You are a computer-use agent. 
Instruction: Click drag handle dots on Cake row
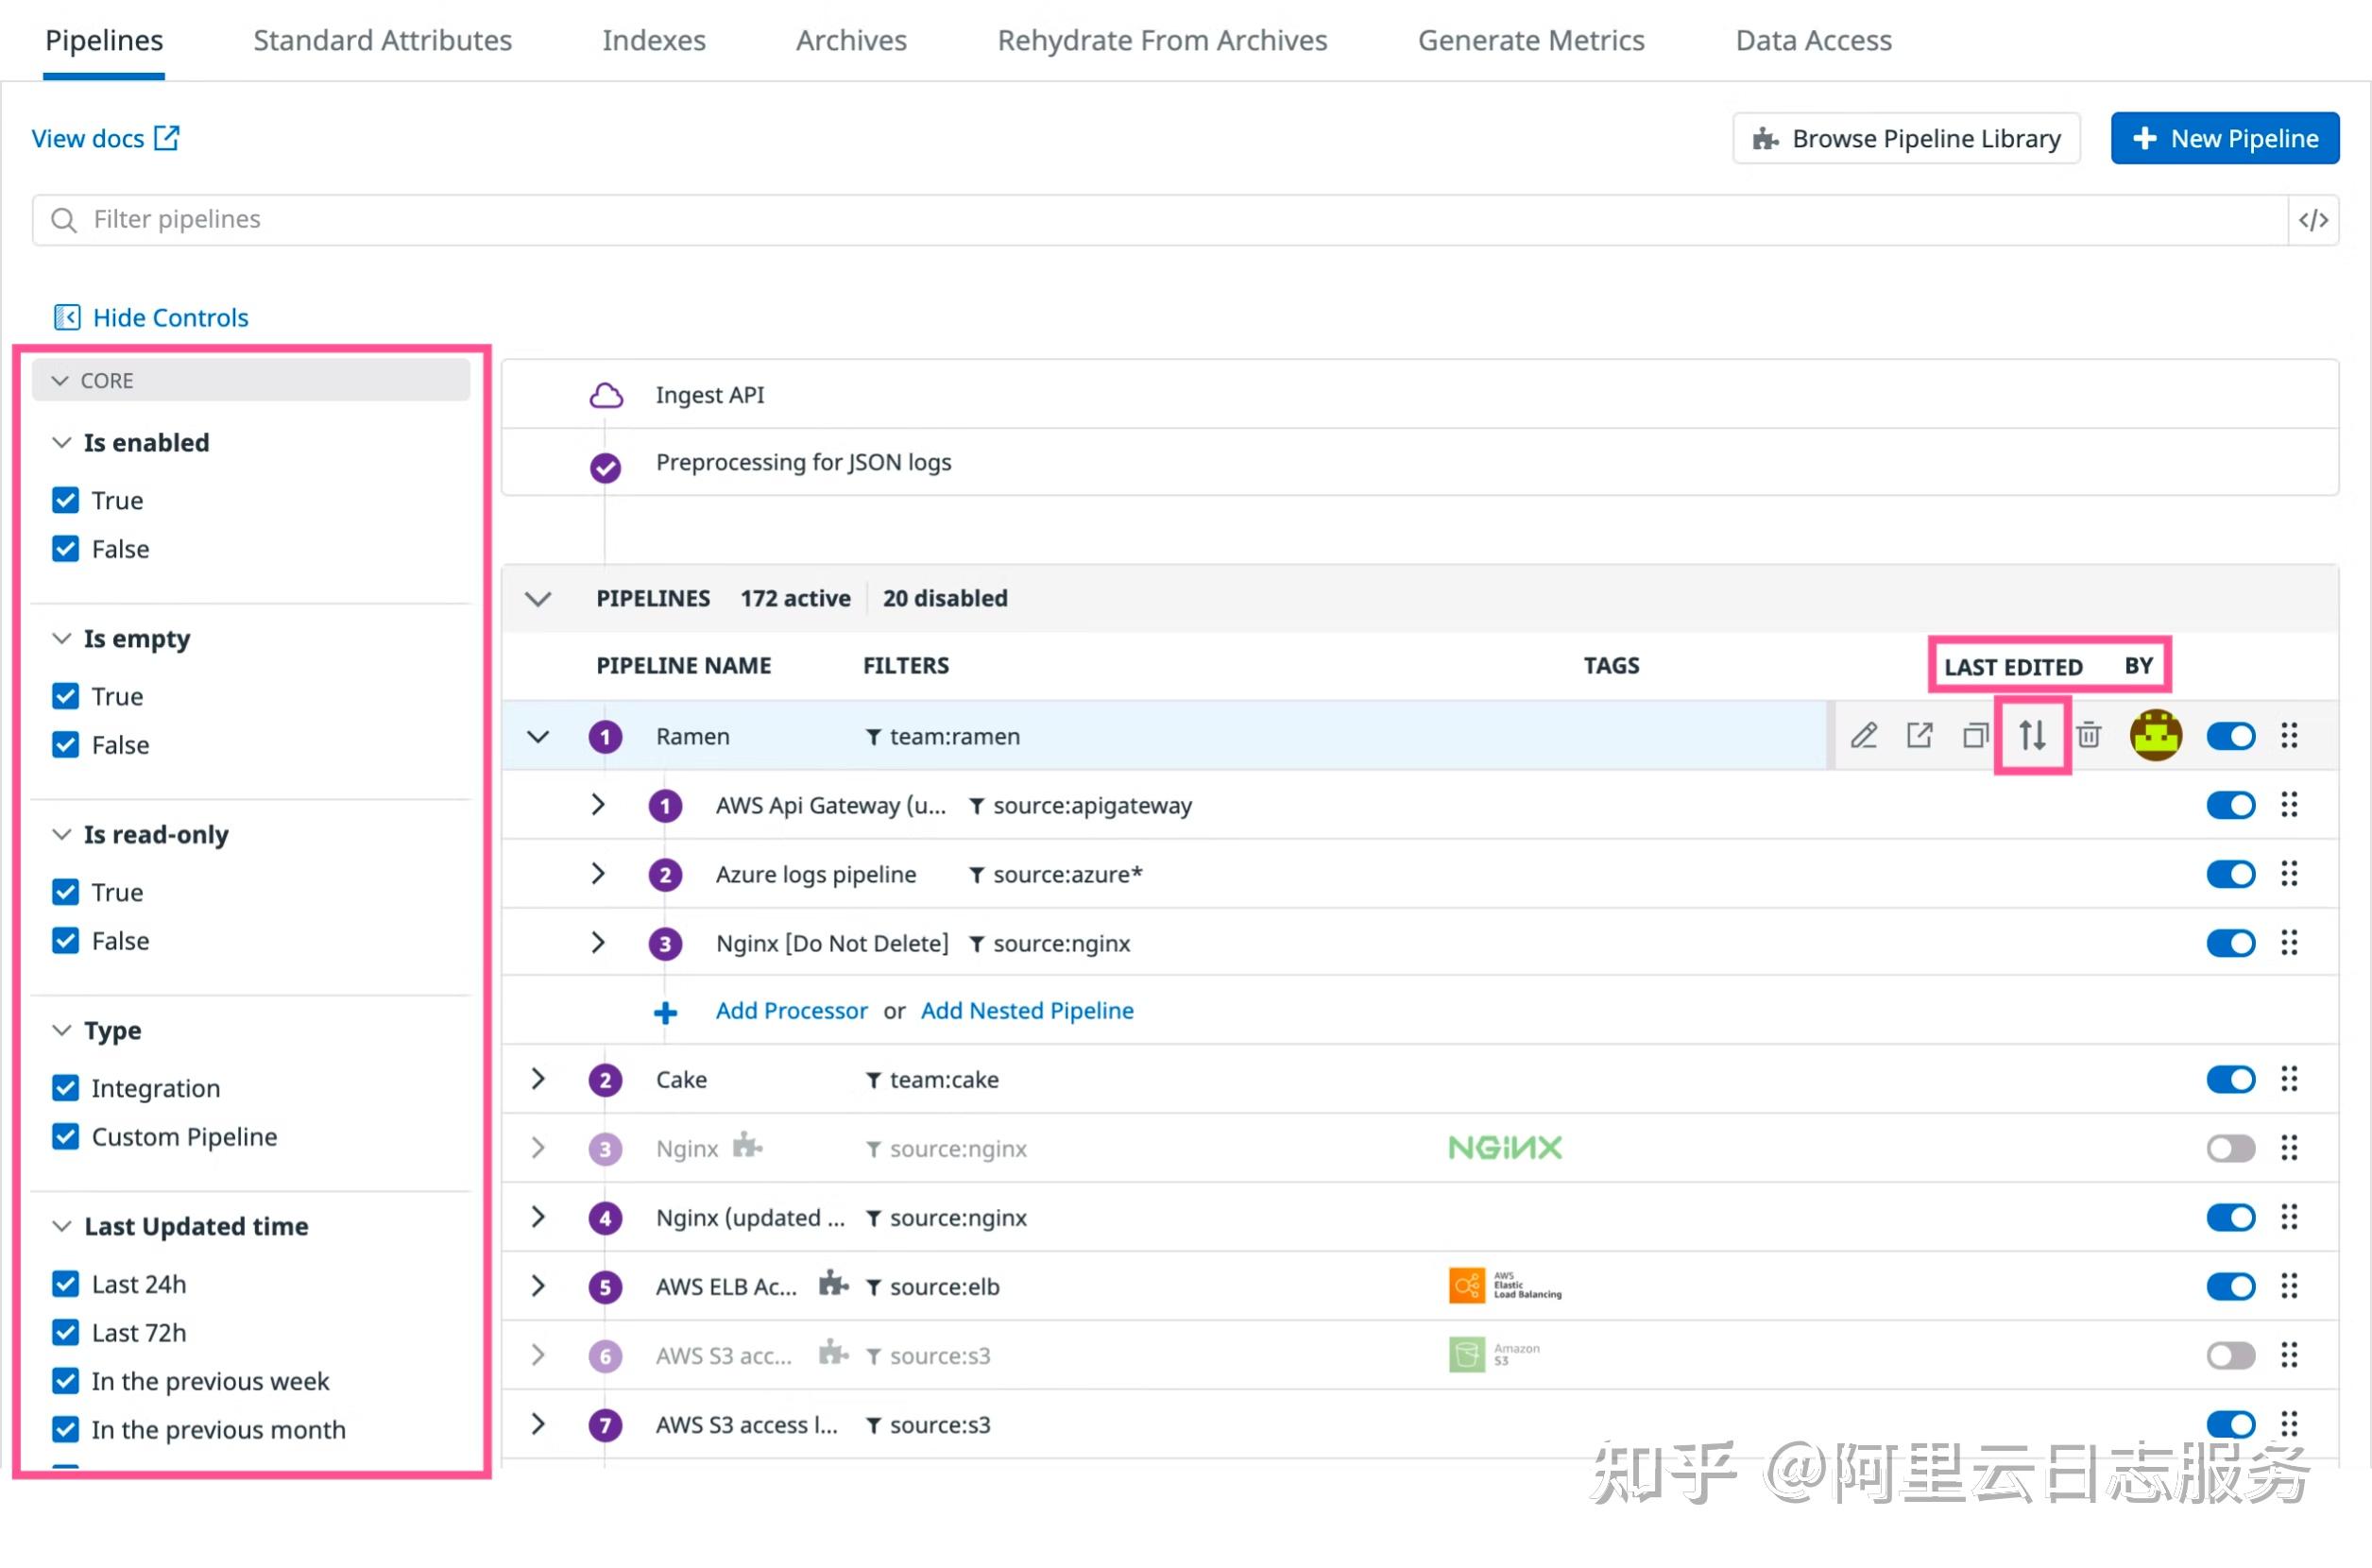(2289, 1079)
